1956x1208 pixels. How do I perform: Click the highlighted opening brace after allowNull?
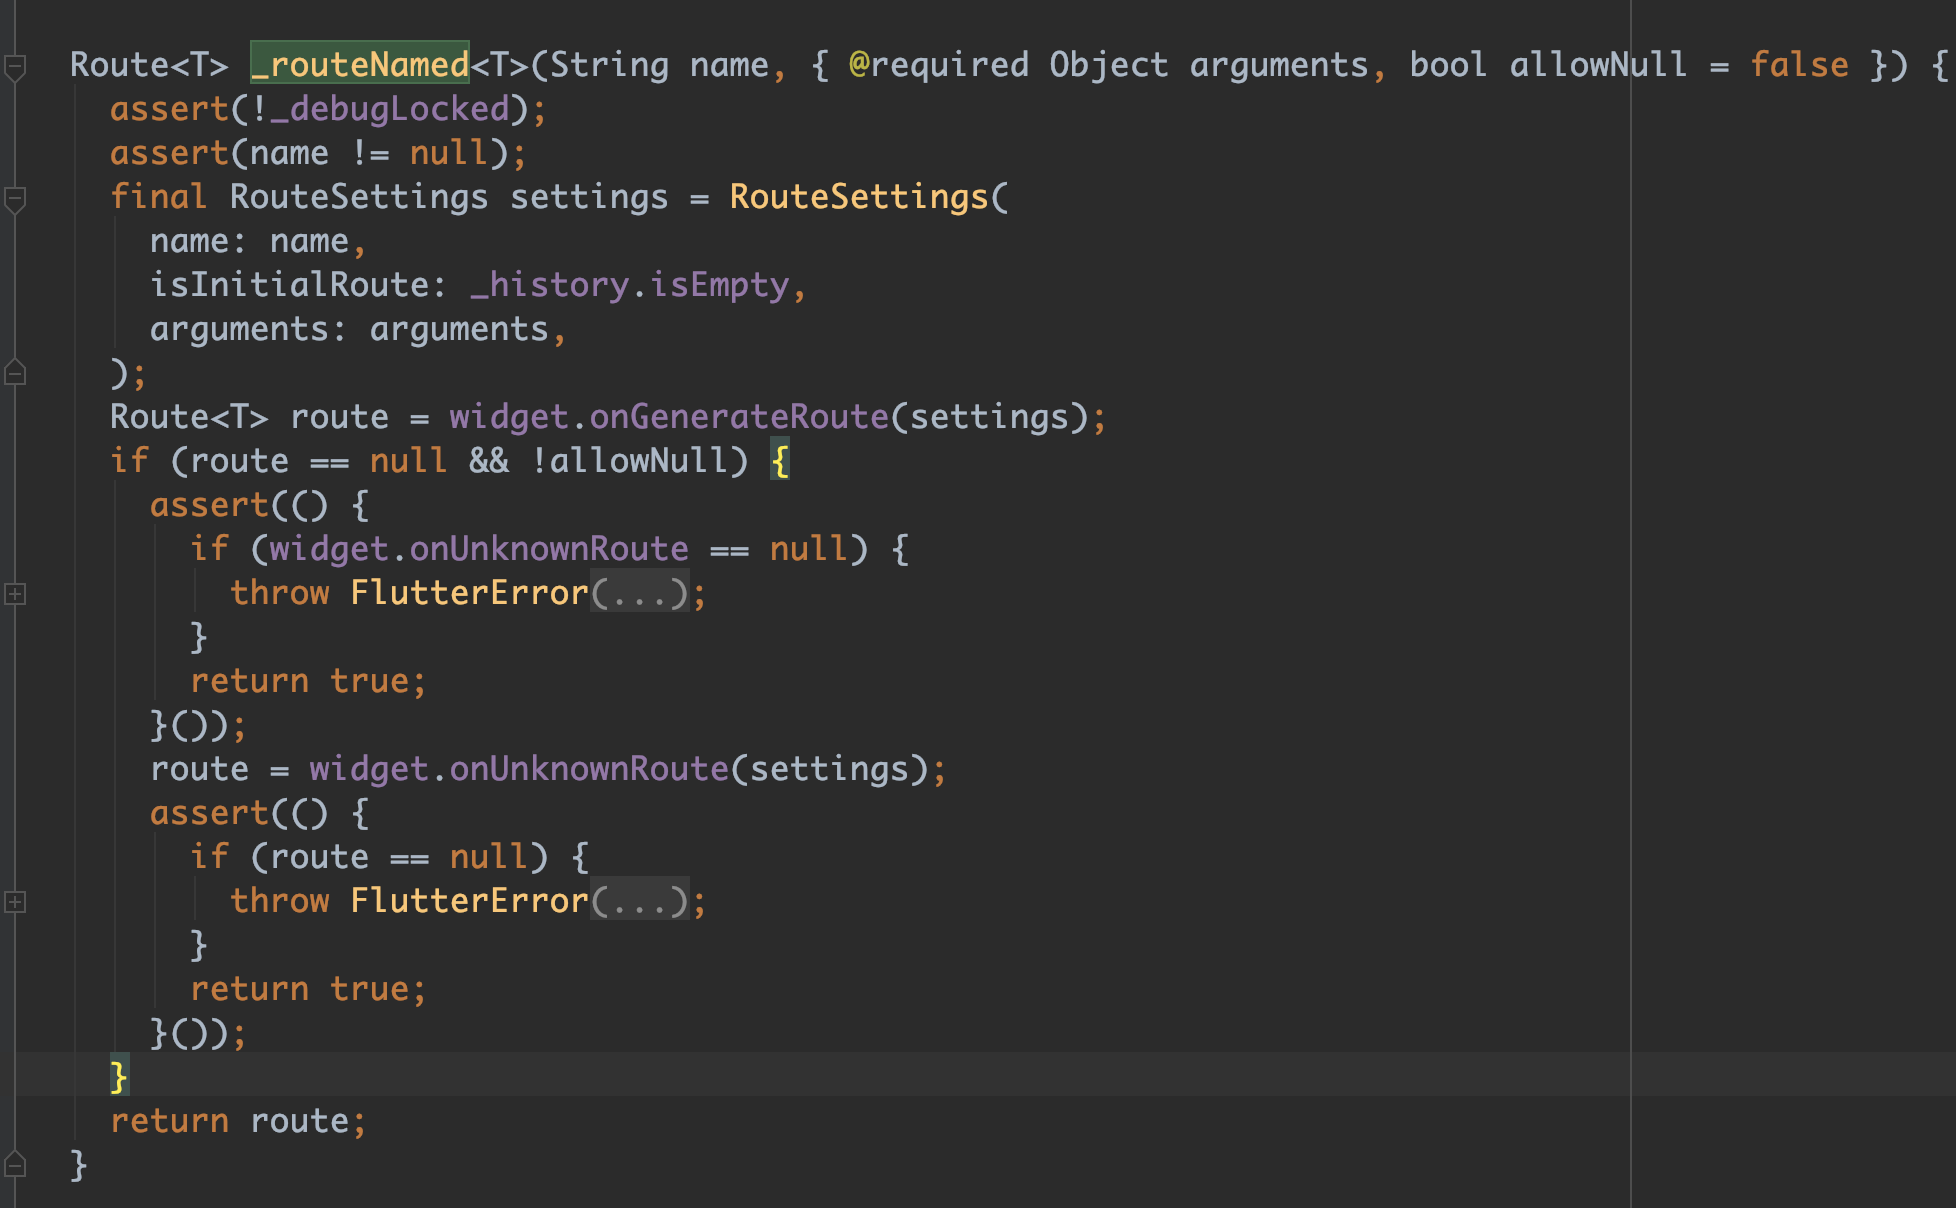click(x=780, y=461)
